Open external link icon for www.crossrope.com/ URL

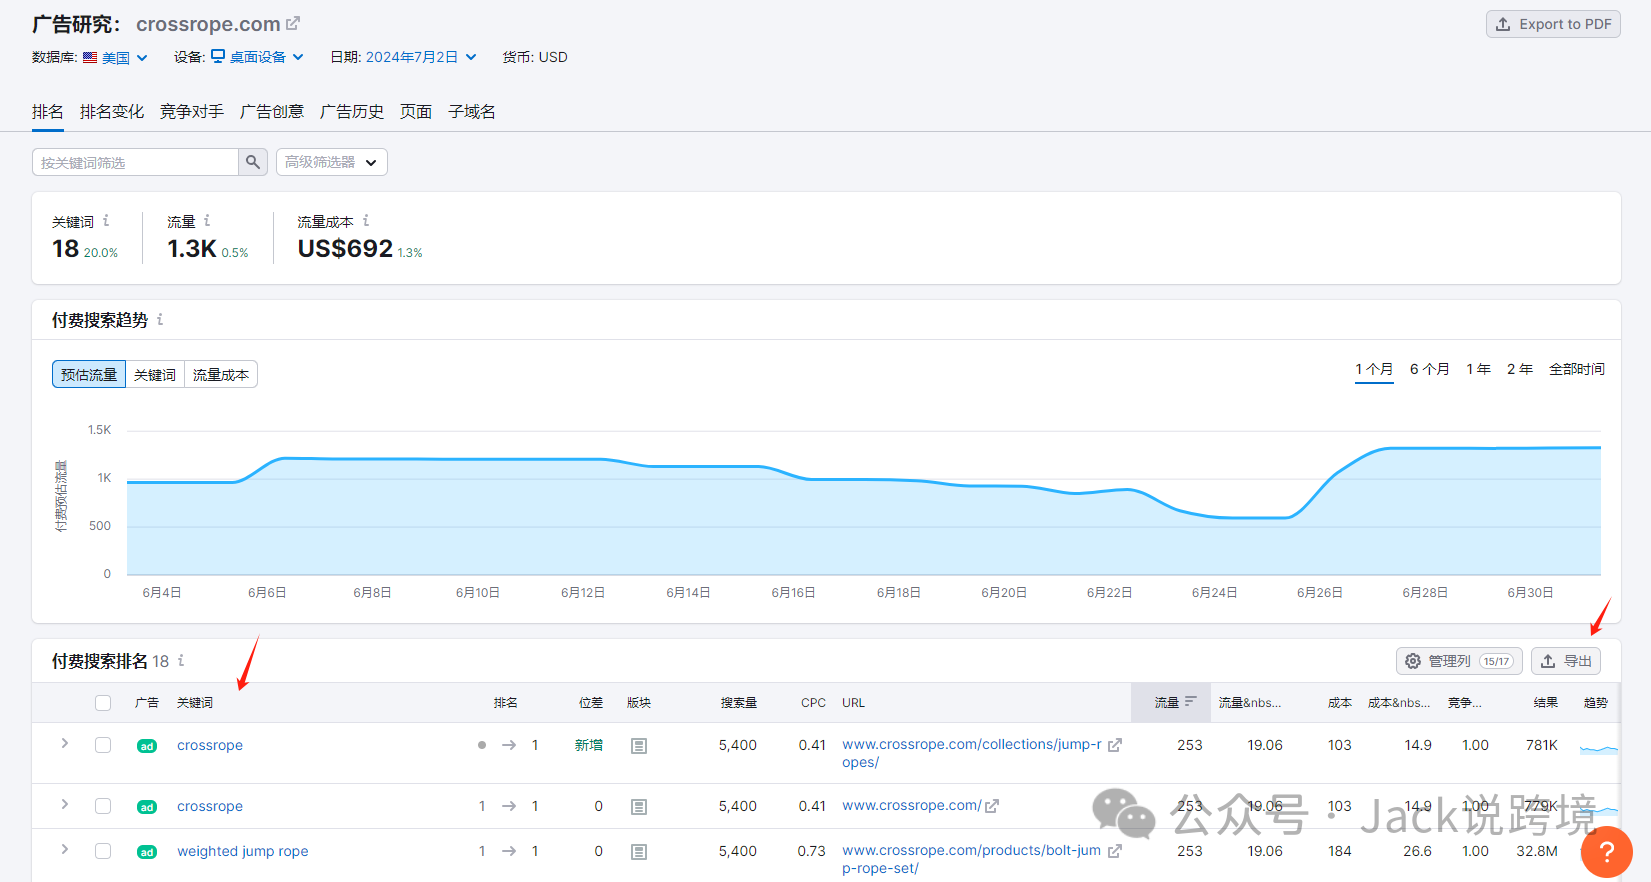point(992,806)
